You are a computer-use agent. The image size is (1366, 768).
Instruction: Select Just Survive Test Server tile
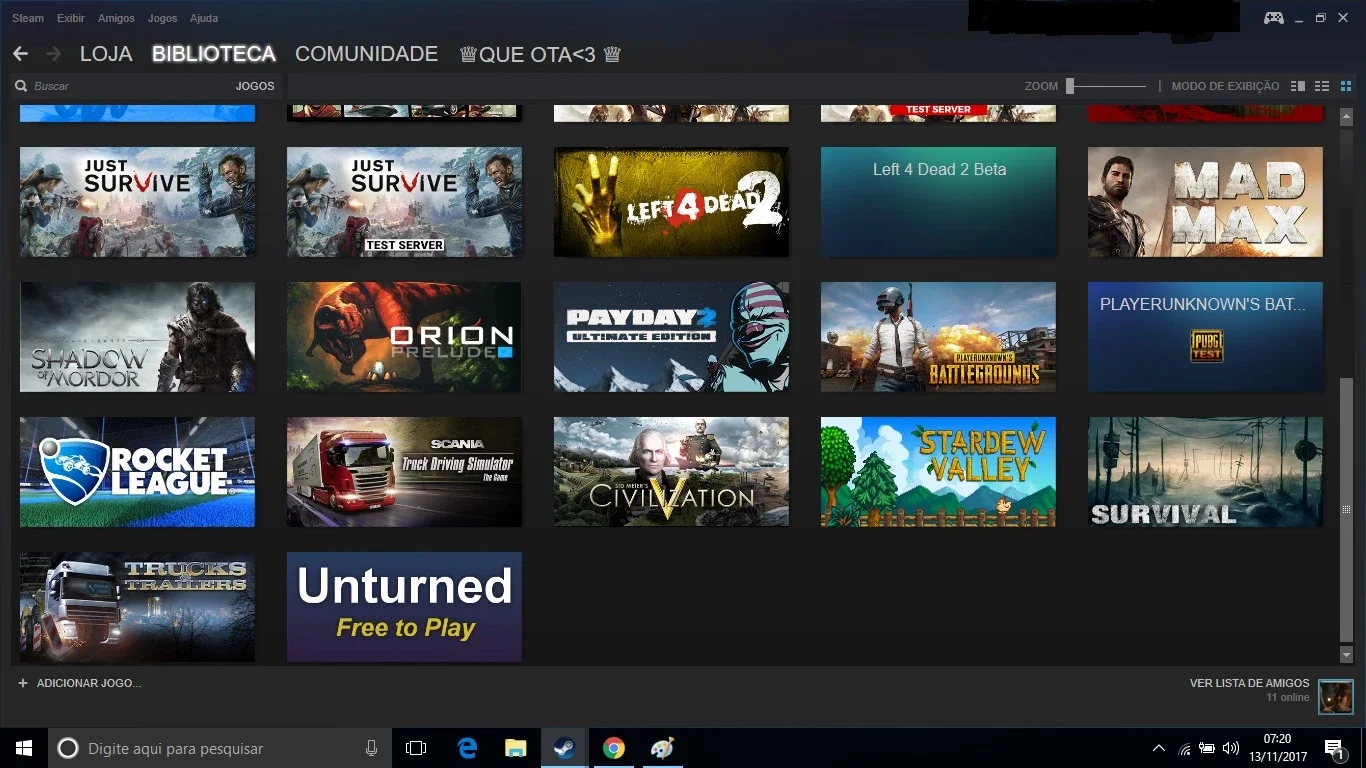(x=404, y=202)
